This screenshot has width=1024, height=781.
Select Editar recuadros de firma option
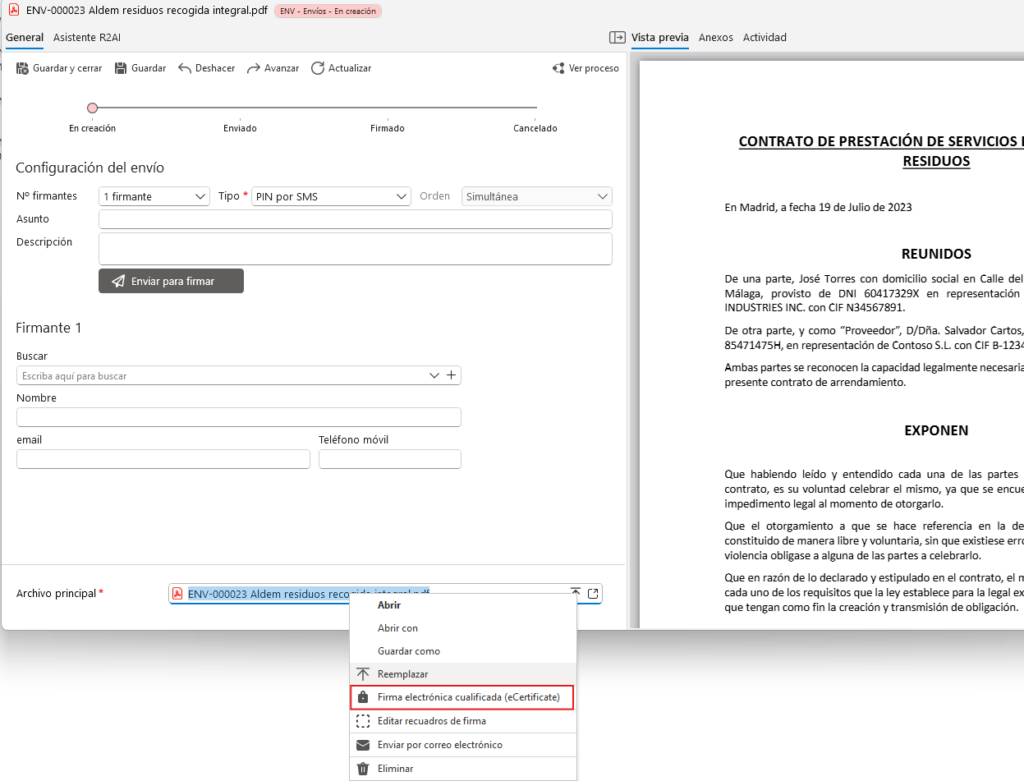point(431,721)
